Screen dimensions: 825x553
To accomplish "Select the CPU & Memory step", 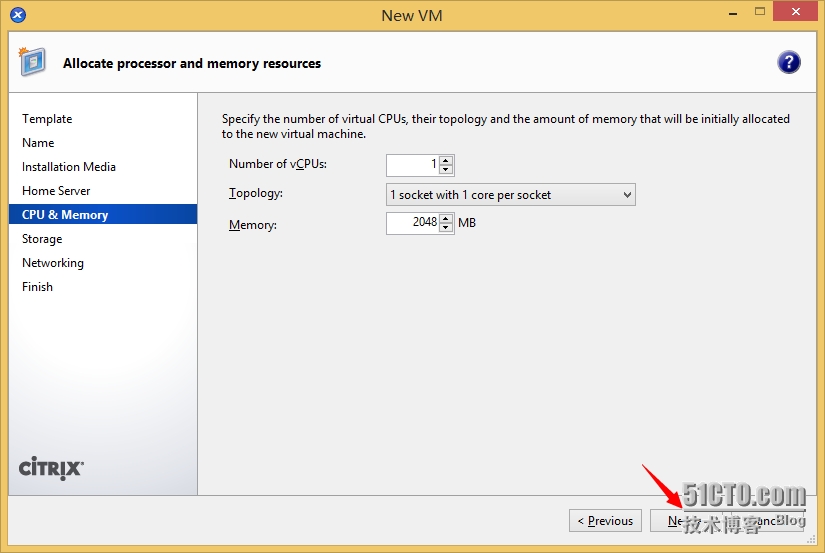I will [103, 215].
